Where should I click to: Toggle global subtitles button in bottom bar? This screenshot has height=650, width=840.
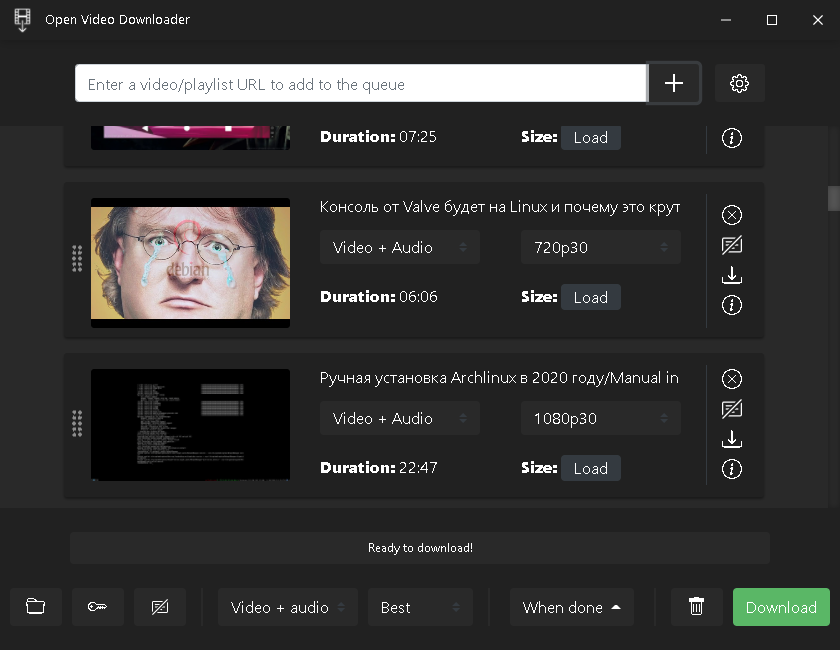click(x=160, y=607)
